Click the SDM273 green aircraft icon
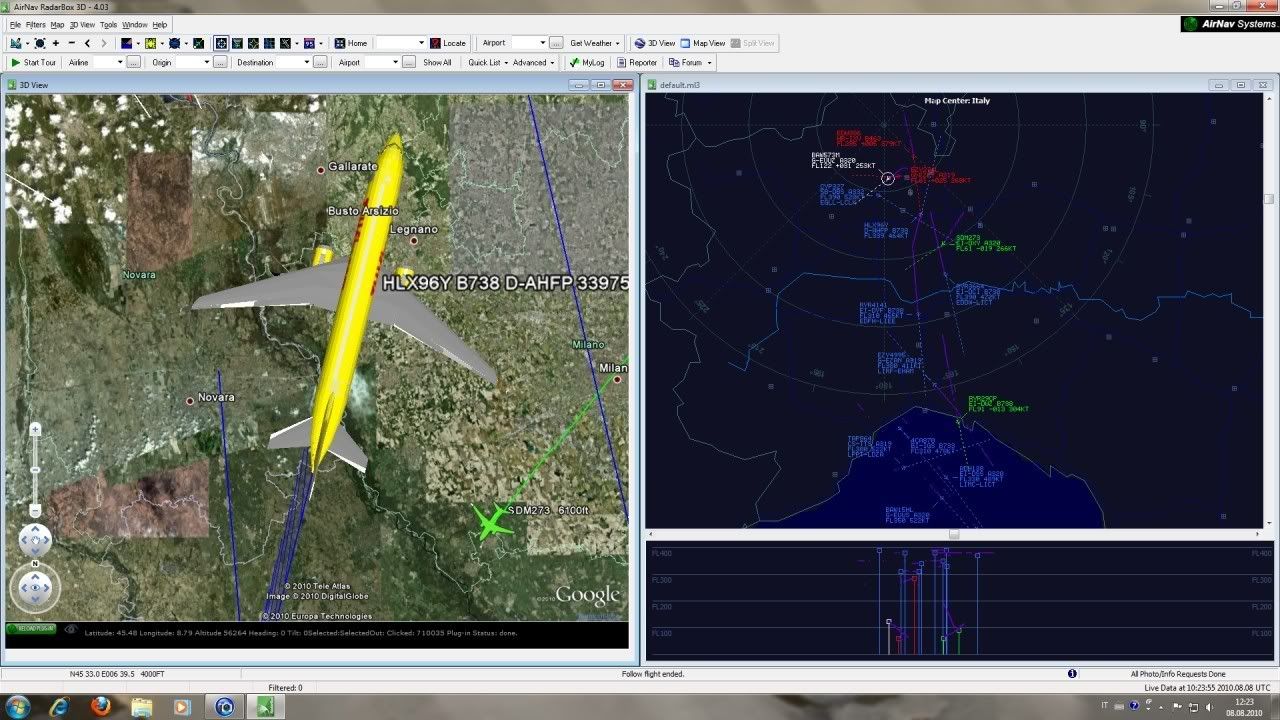Screen dimensions: 1280x720 [x=490, y=522]
